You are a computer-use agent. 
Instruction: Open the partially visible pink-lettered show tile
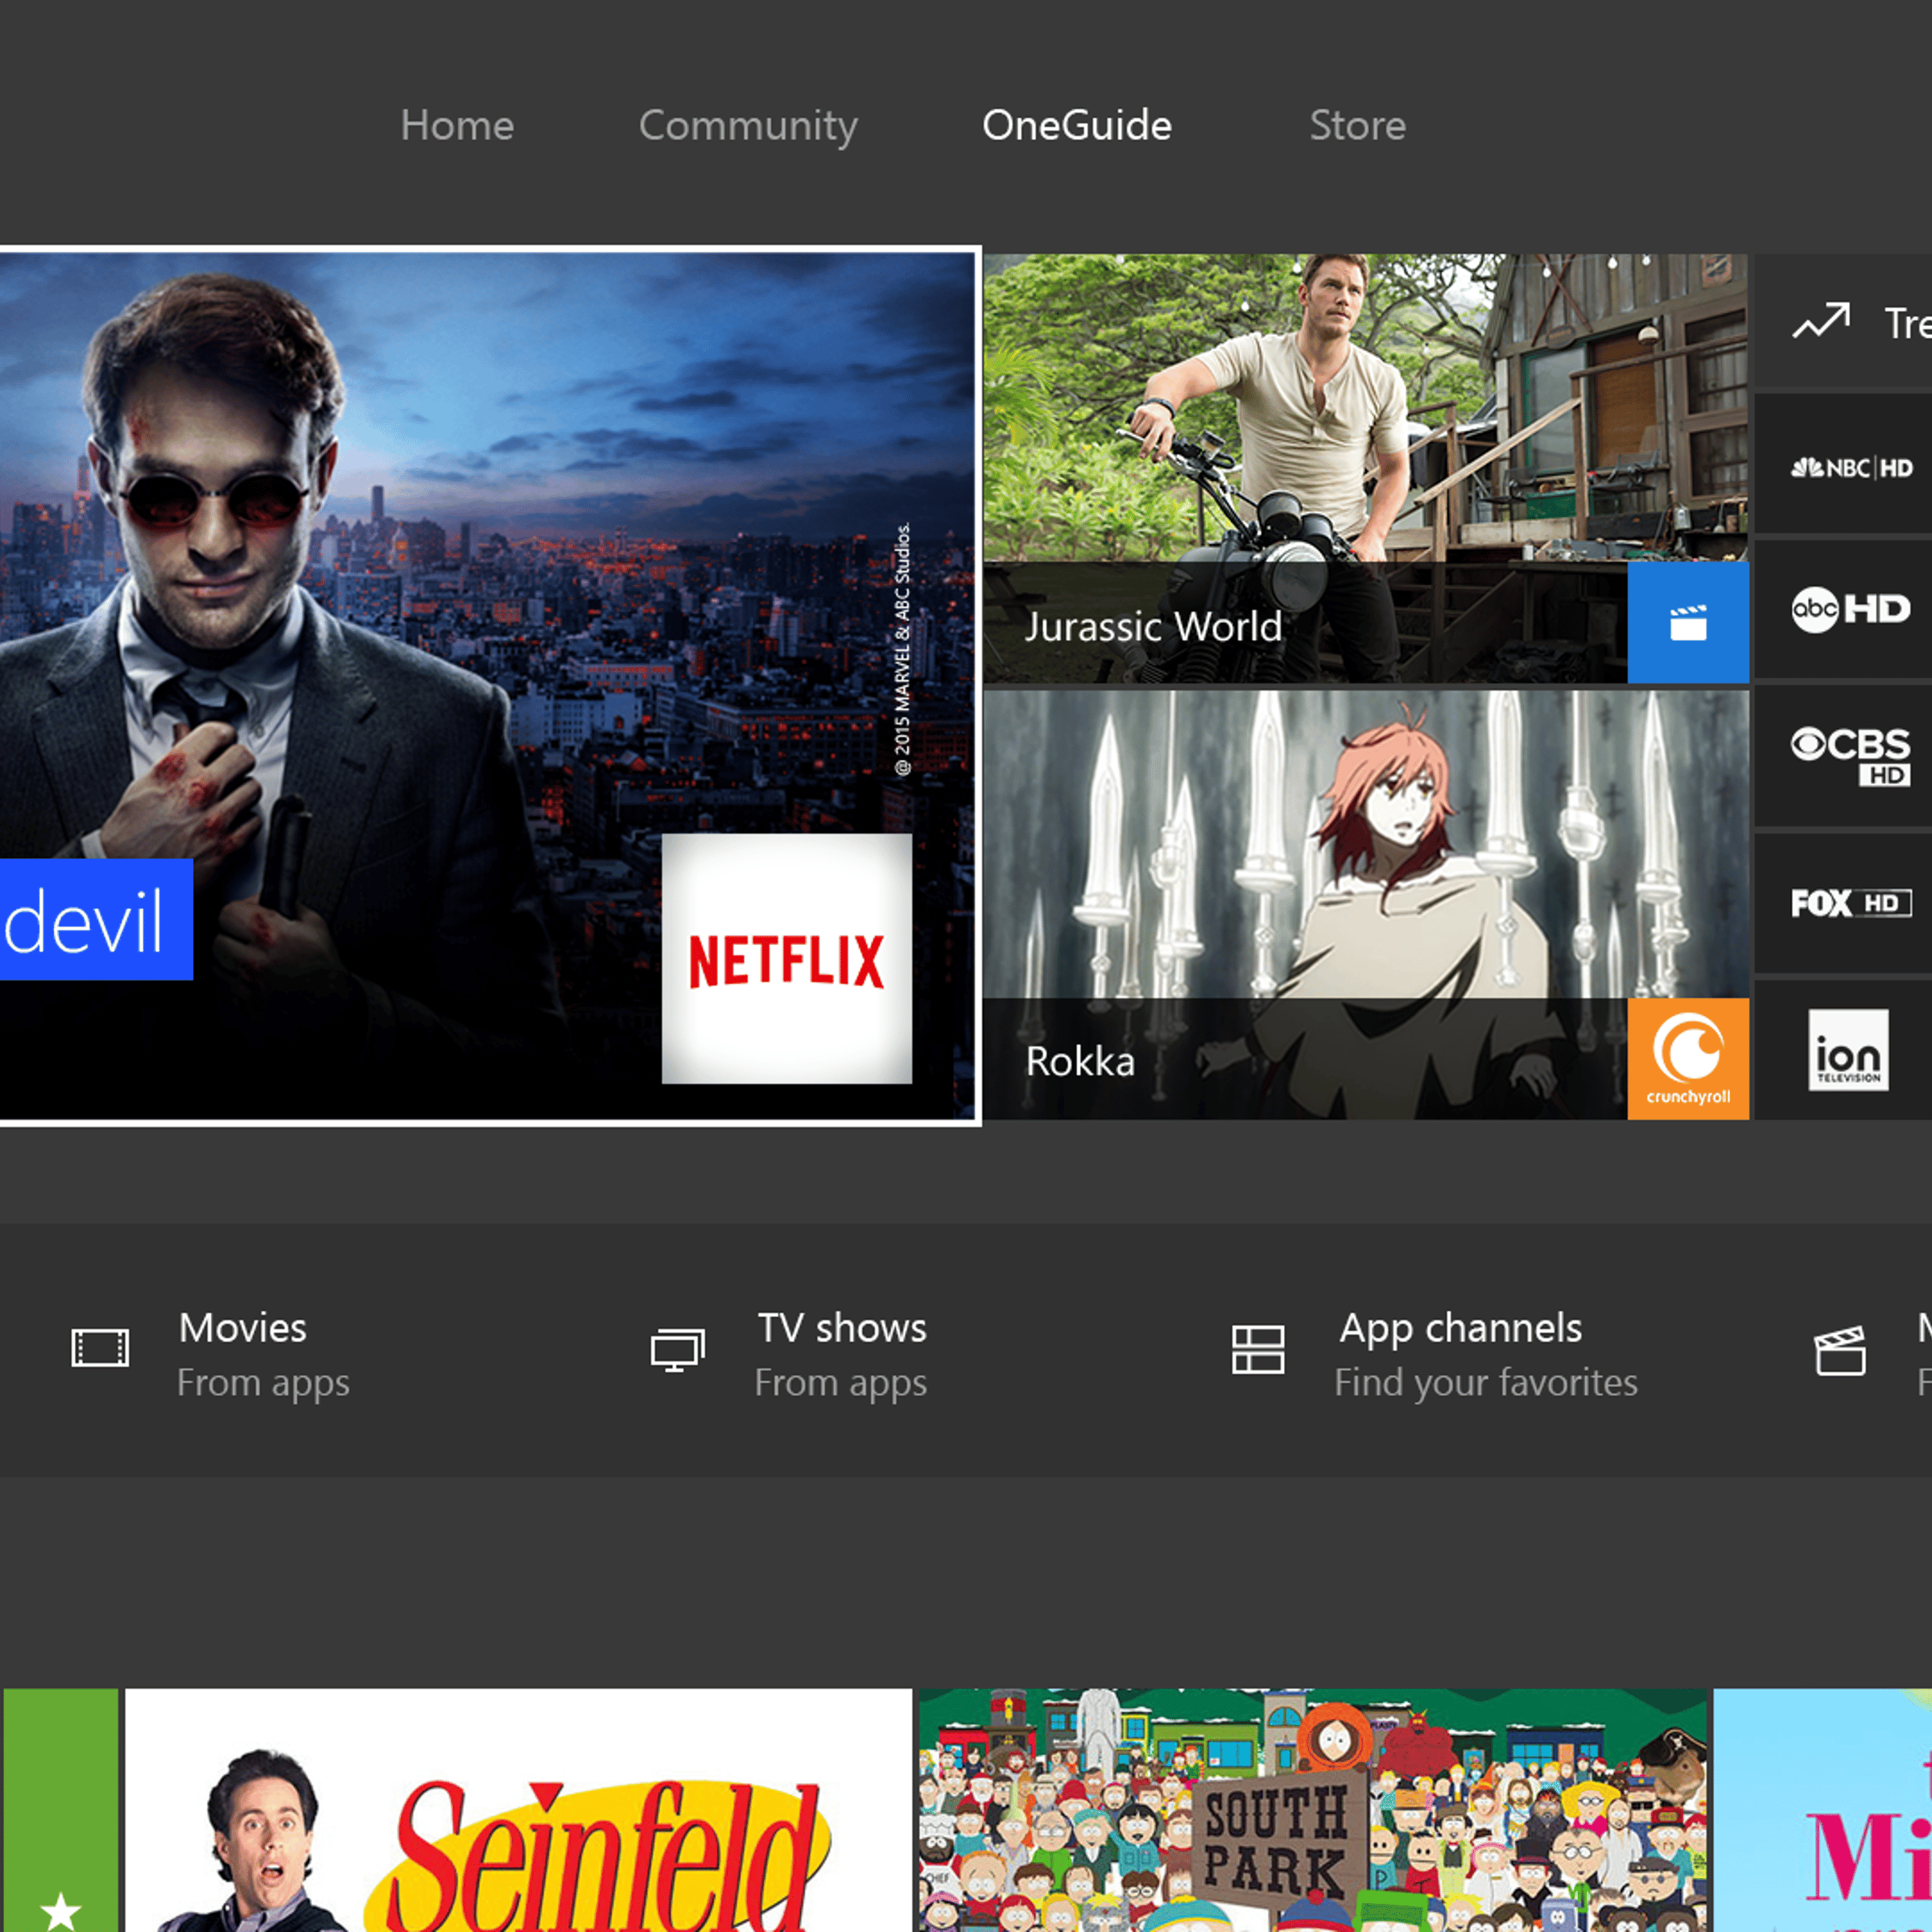coord(1823,1810)
